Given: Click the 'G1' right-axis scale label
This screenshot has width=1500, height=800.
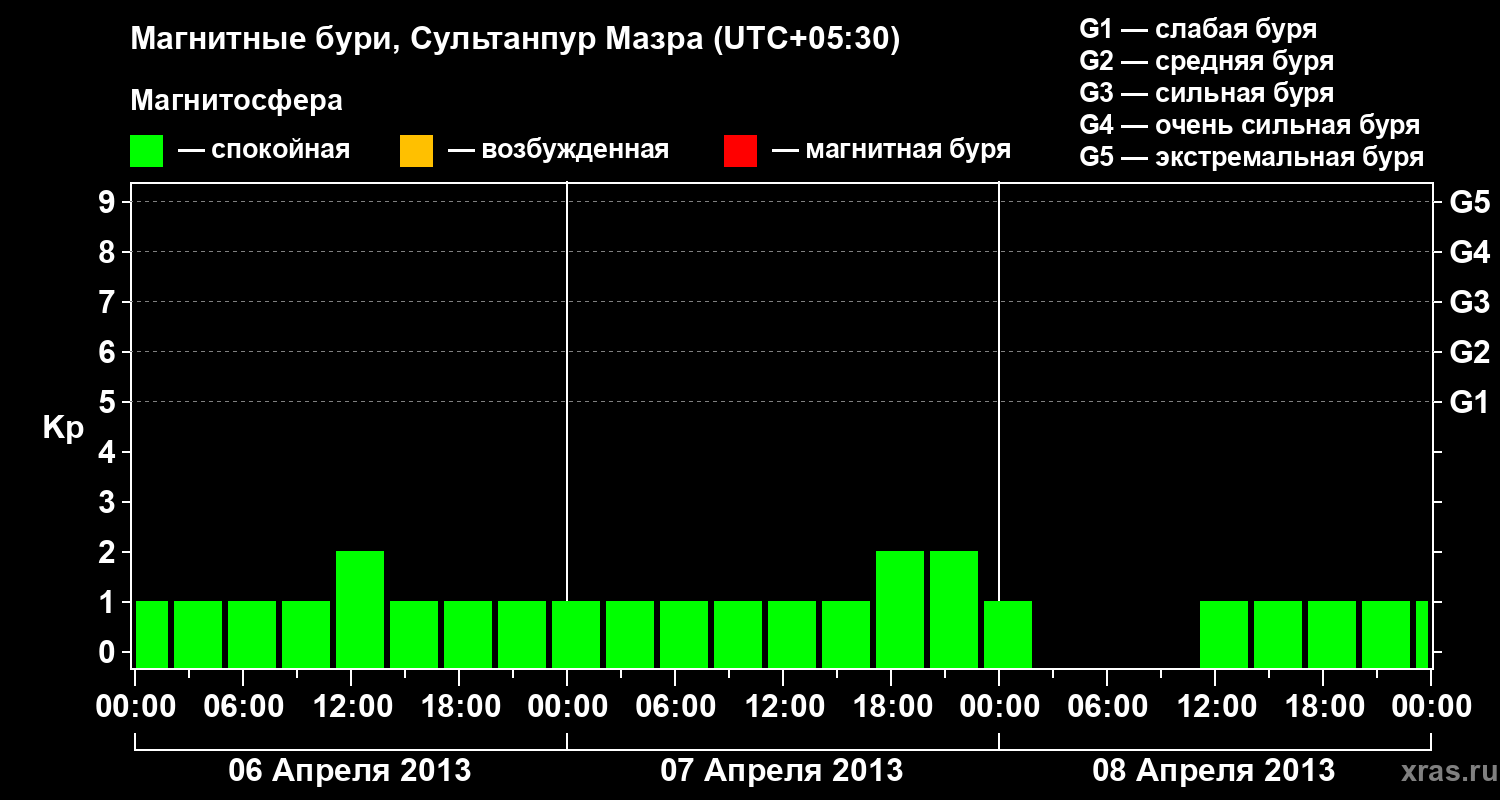Looking at the screenshot, I should 1470,403.
